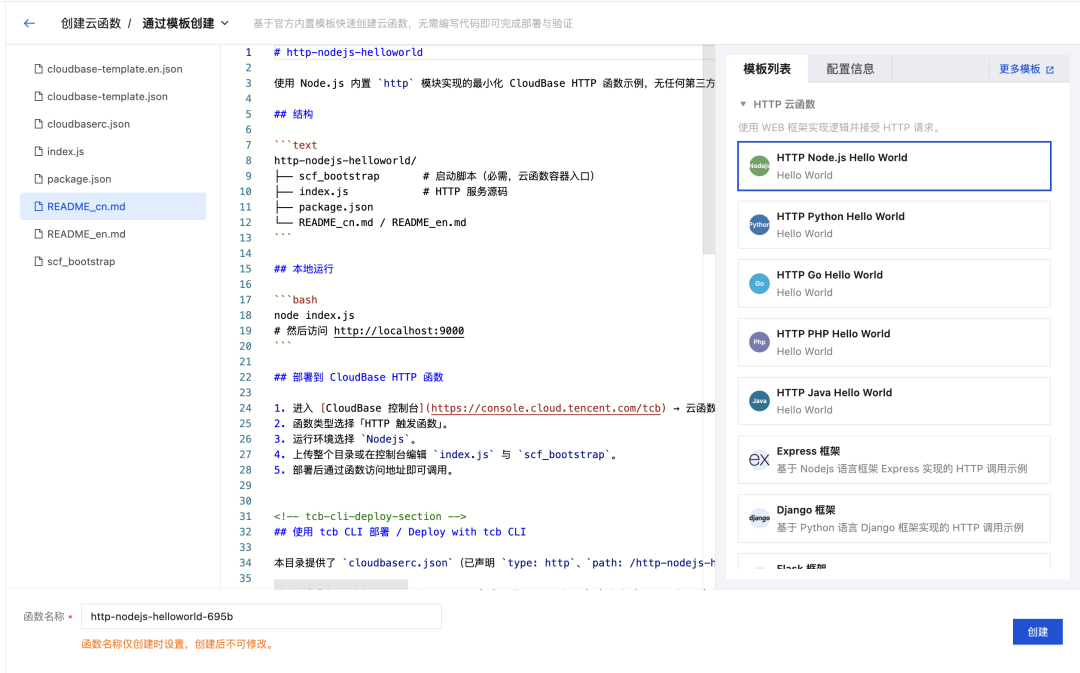The image size is (1080, 673).
Task: Select the Express framework ex icon
Action: coord(759,459)
